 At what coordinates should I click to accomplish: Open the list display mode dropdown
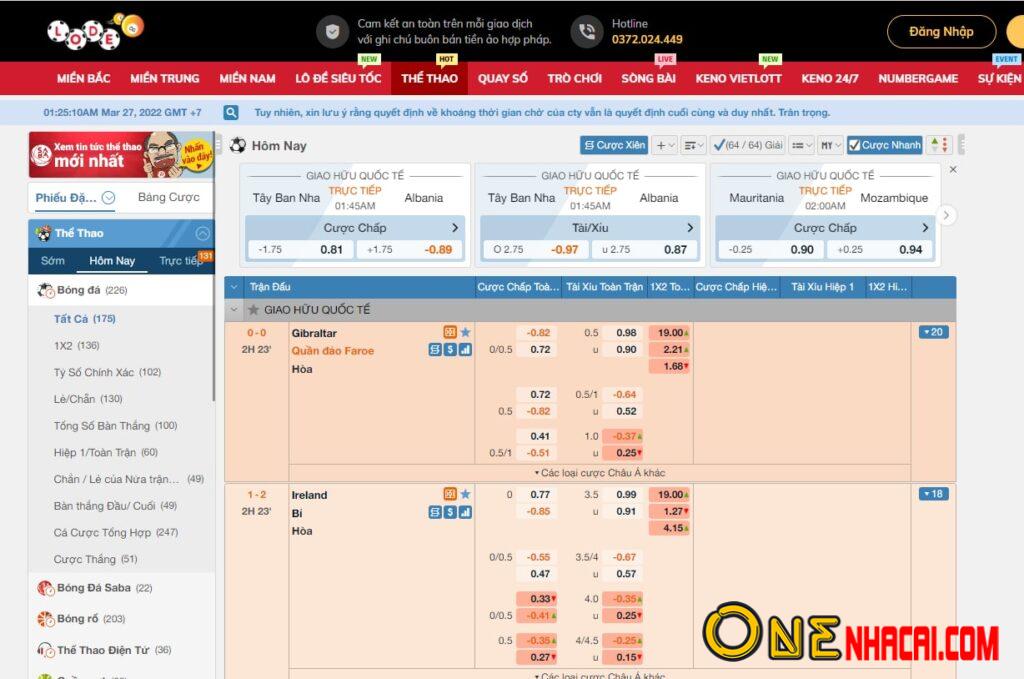click(x=800, y=145)
